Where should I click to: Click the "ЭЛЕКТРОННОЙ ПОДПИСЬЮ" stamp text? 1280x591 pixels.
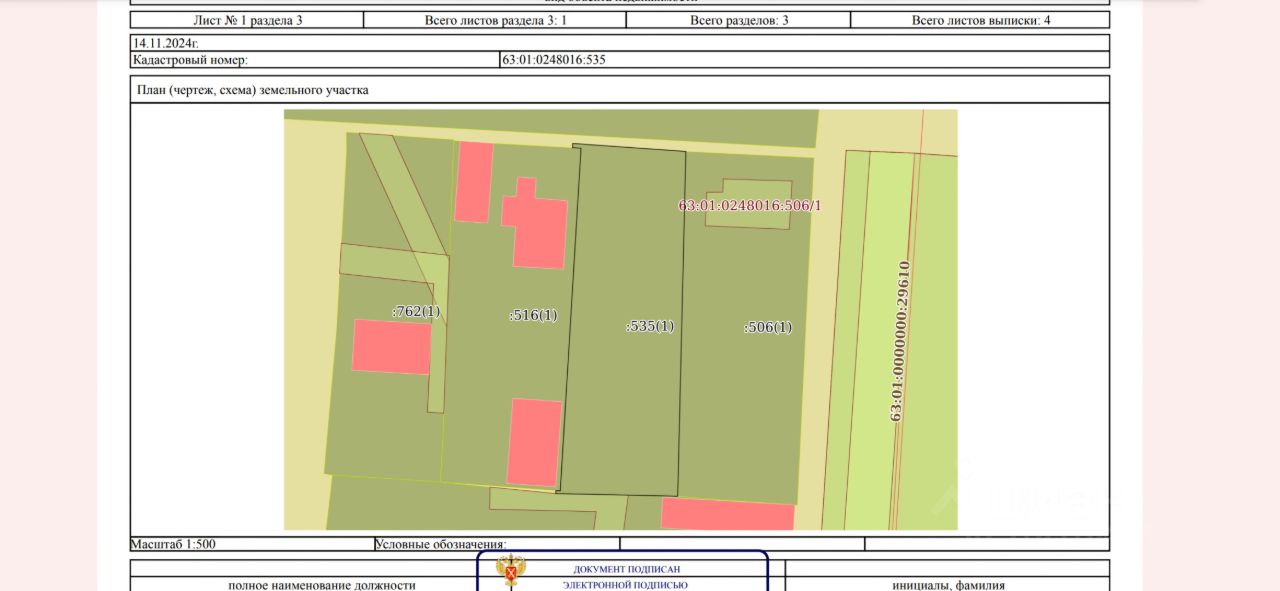625,585
